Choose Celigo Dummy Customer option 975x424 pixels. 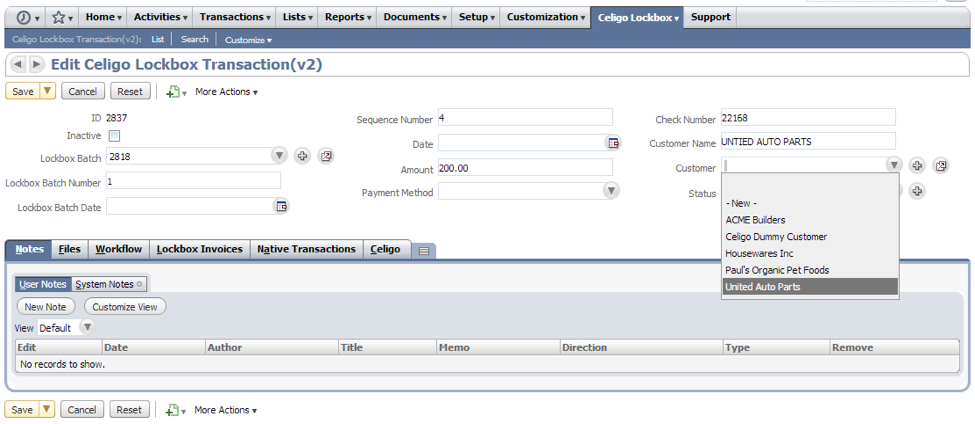(x=810, y=236)
